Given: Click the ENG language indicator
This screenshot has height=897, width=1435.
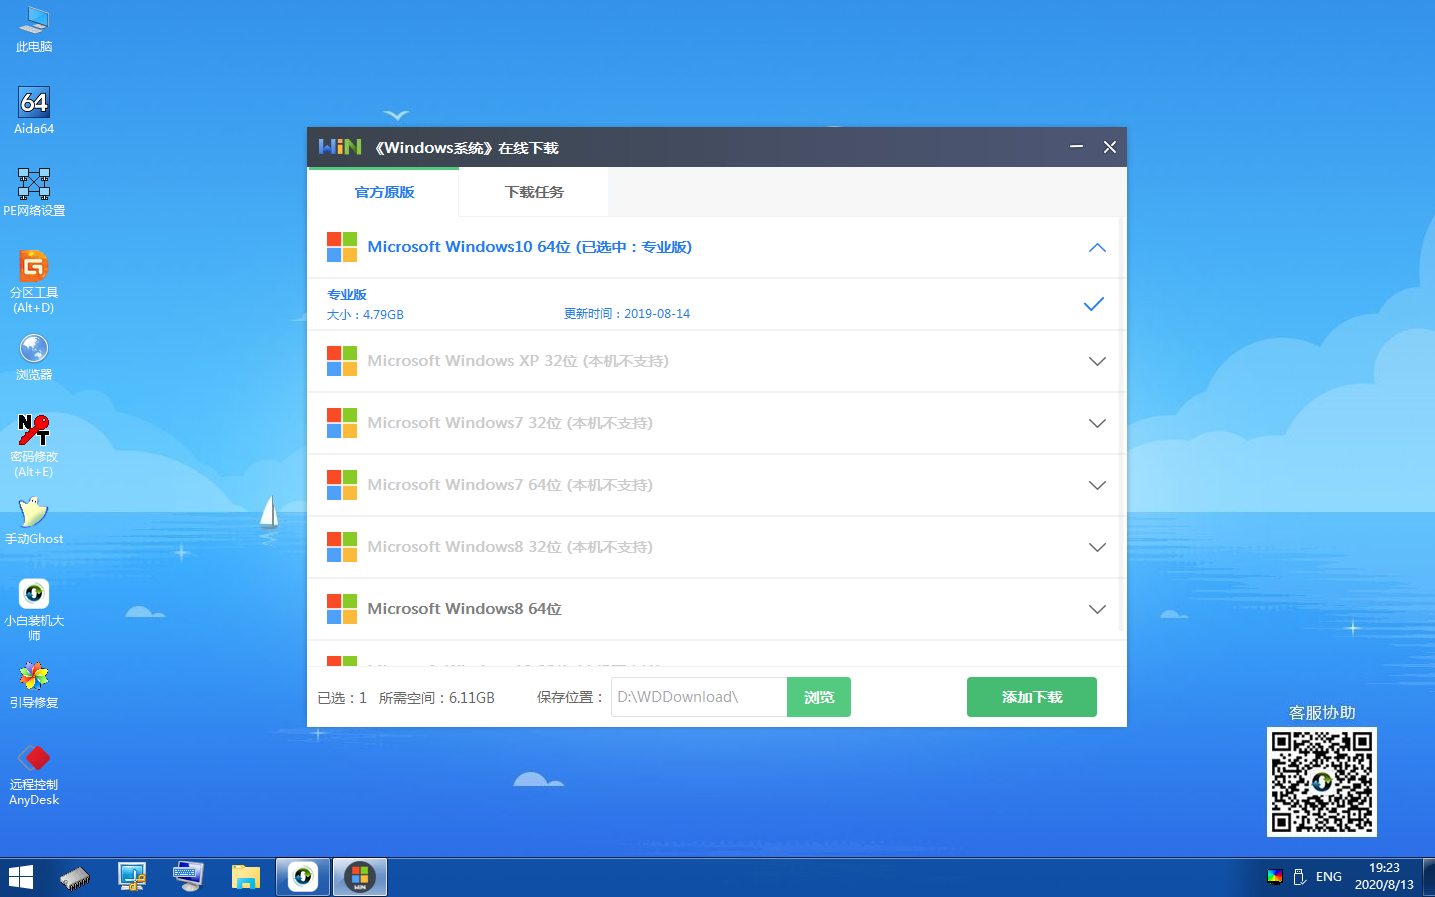Looking at the screenshot, I should tap(1329, 877).
